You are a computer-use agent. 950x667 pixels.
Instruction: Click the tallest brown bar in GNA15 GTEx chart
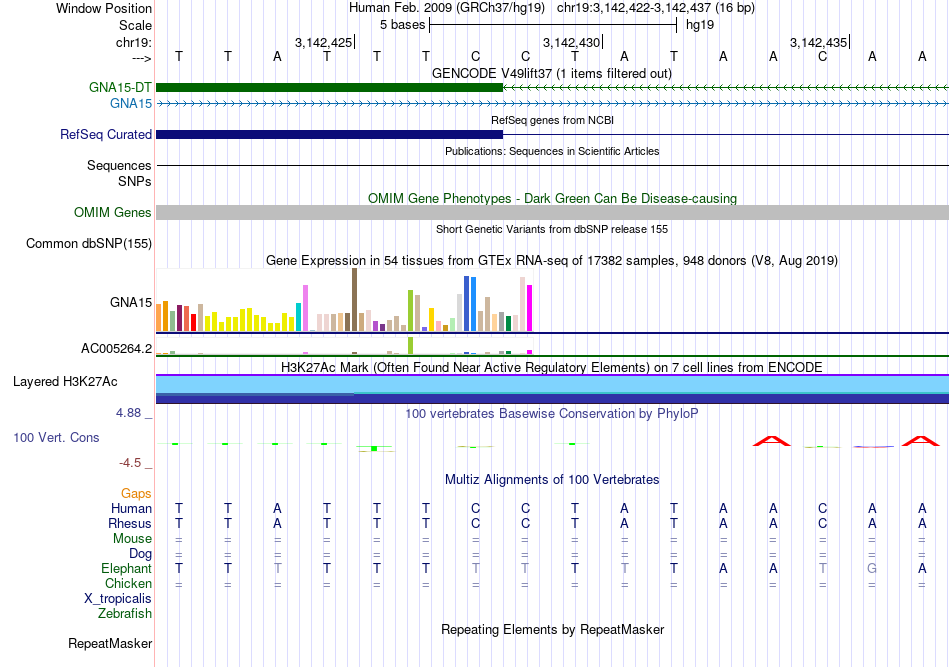click(354, 300)
